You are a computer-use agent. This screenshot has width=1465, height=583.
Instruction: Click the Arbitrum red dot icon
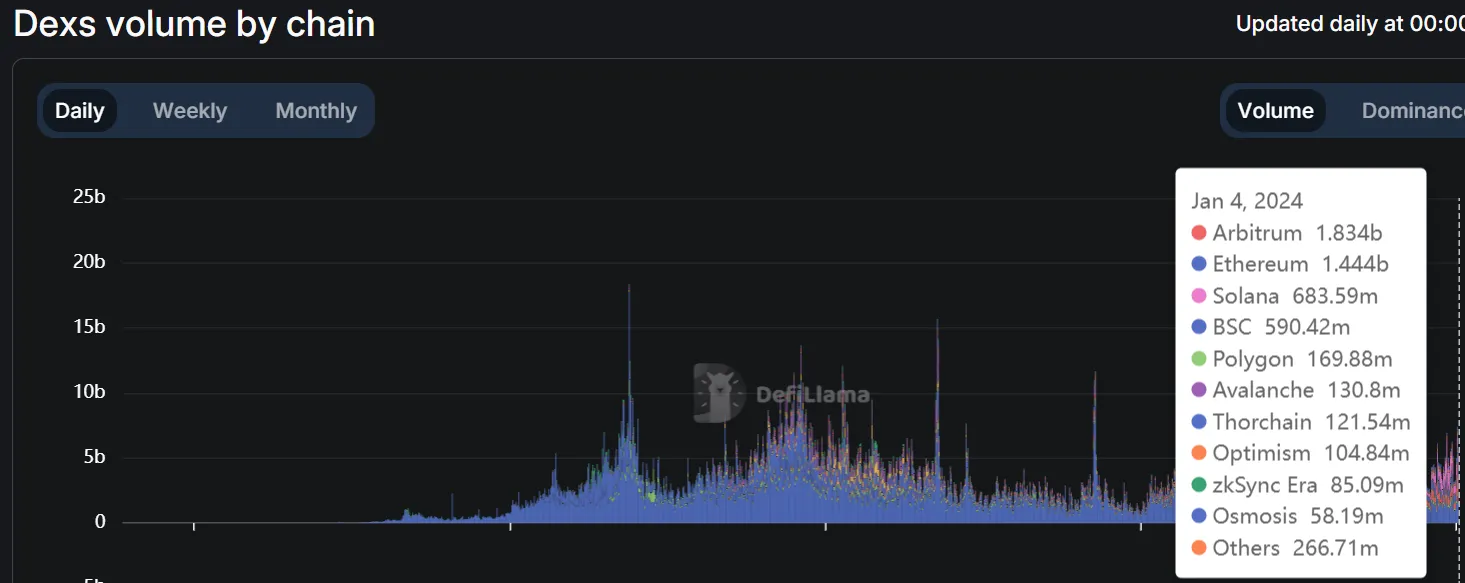click(x=1197, y=232)
